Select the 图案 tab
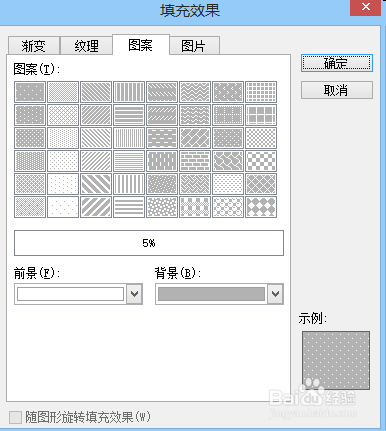Screen dimensions: 386x431 141,45
